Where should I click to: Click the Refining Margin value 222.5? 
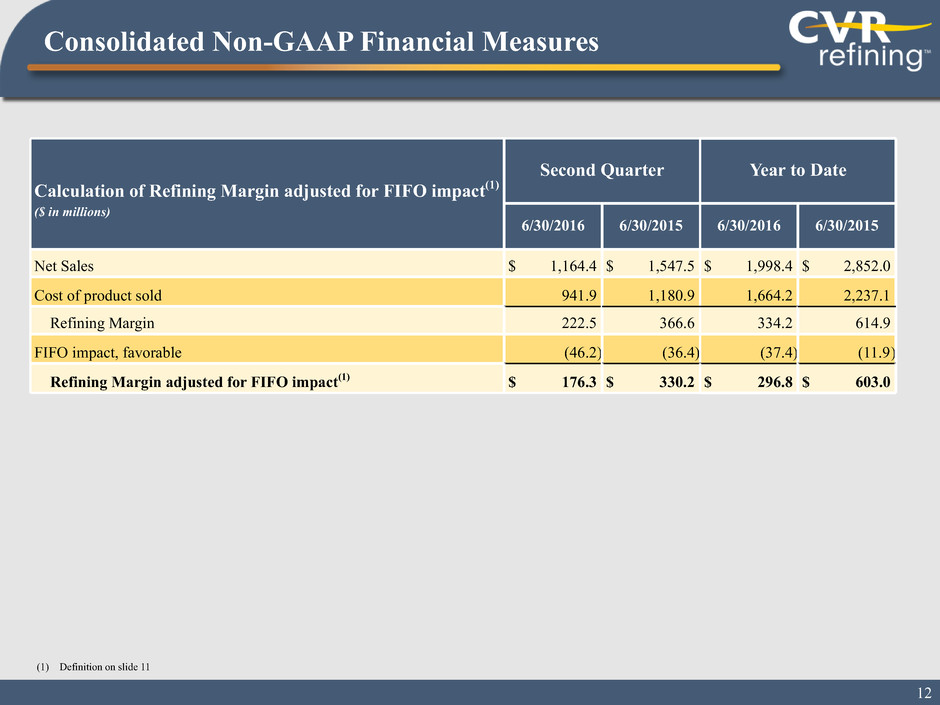[x=575, y=322]
